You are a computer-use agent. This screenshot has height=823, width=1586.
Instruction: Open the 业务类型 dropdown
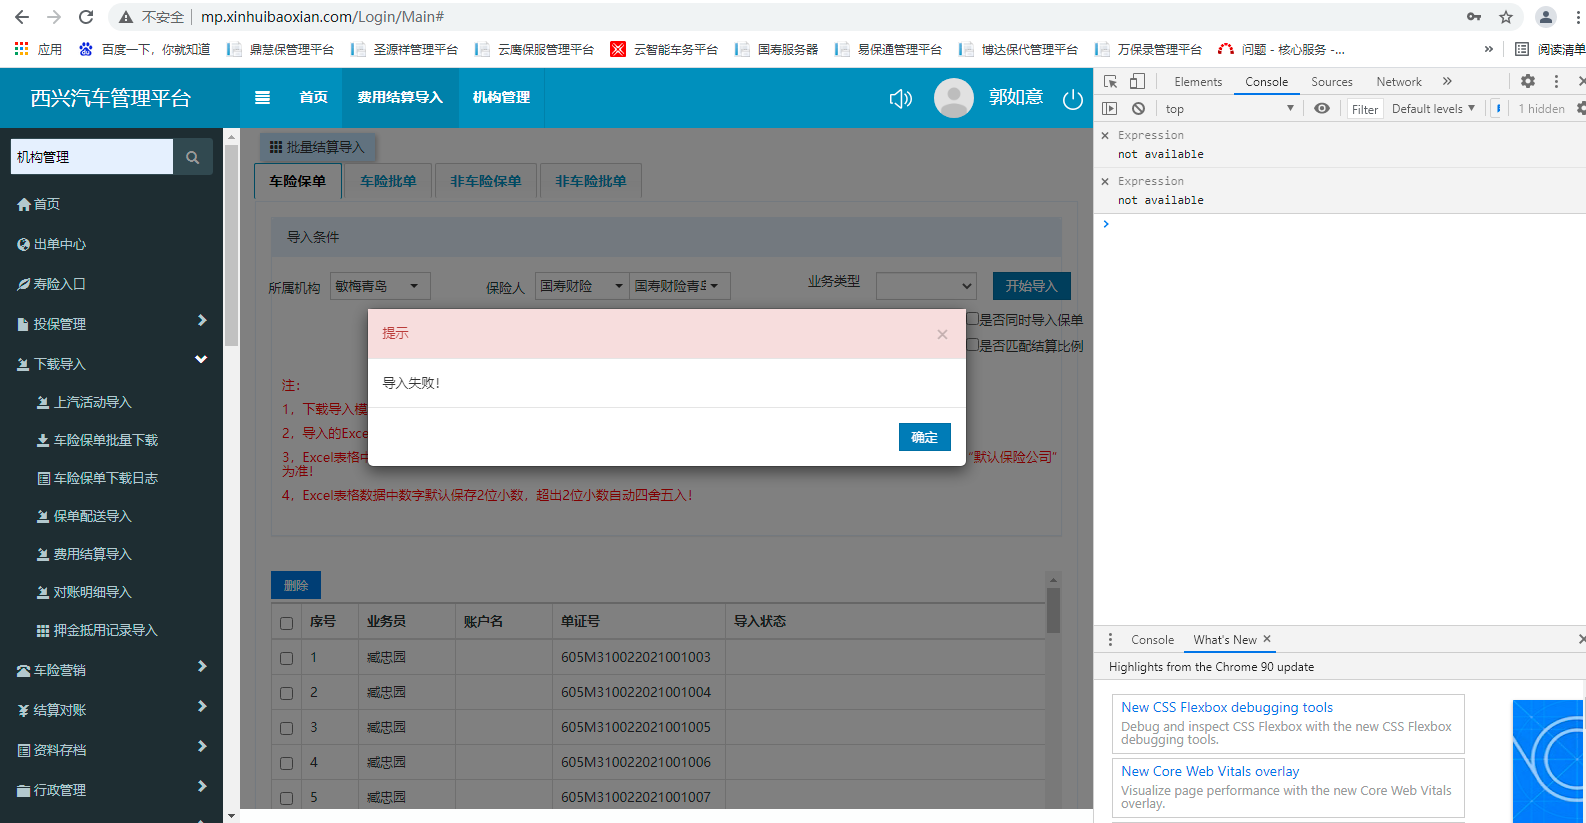click(925, 286)
